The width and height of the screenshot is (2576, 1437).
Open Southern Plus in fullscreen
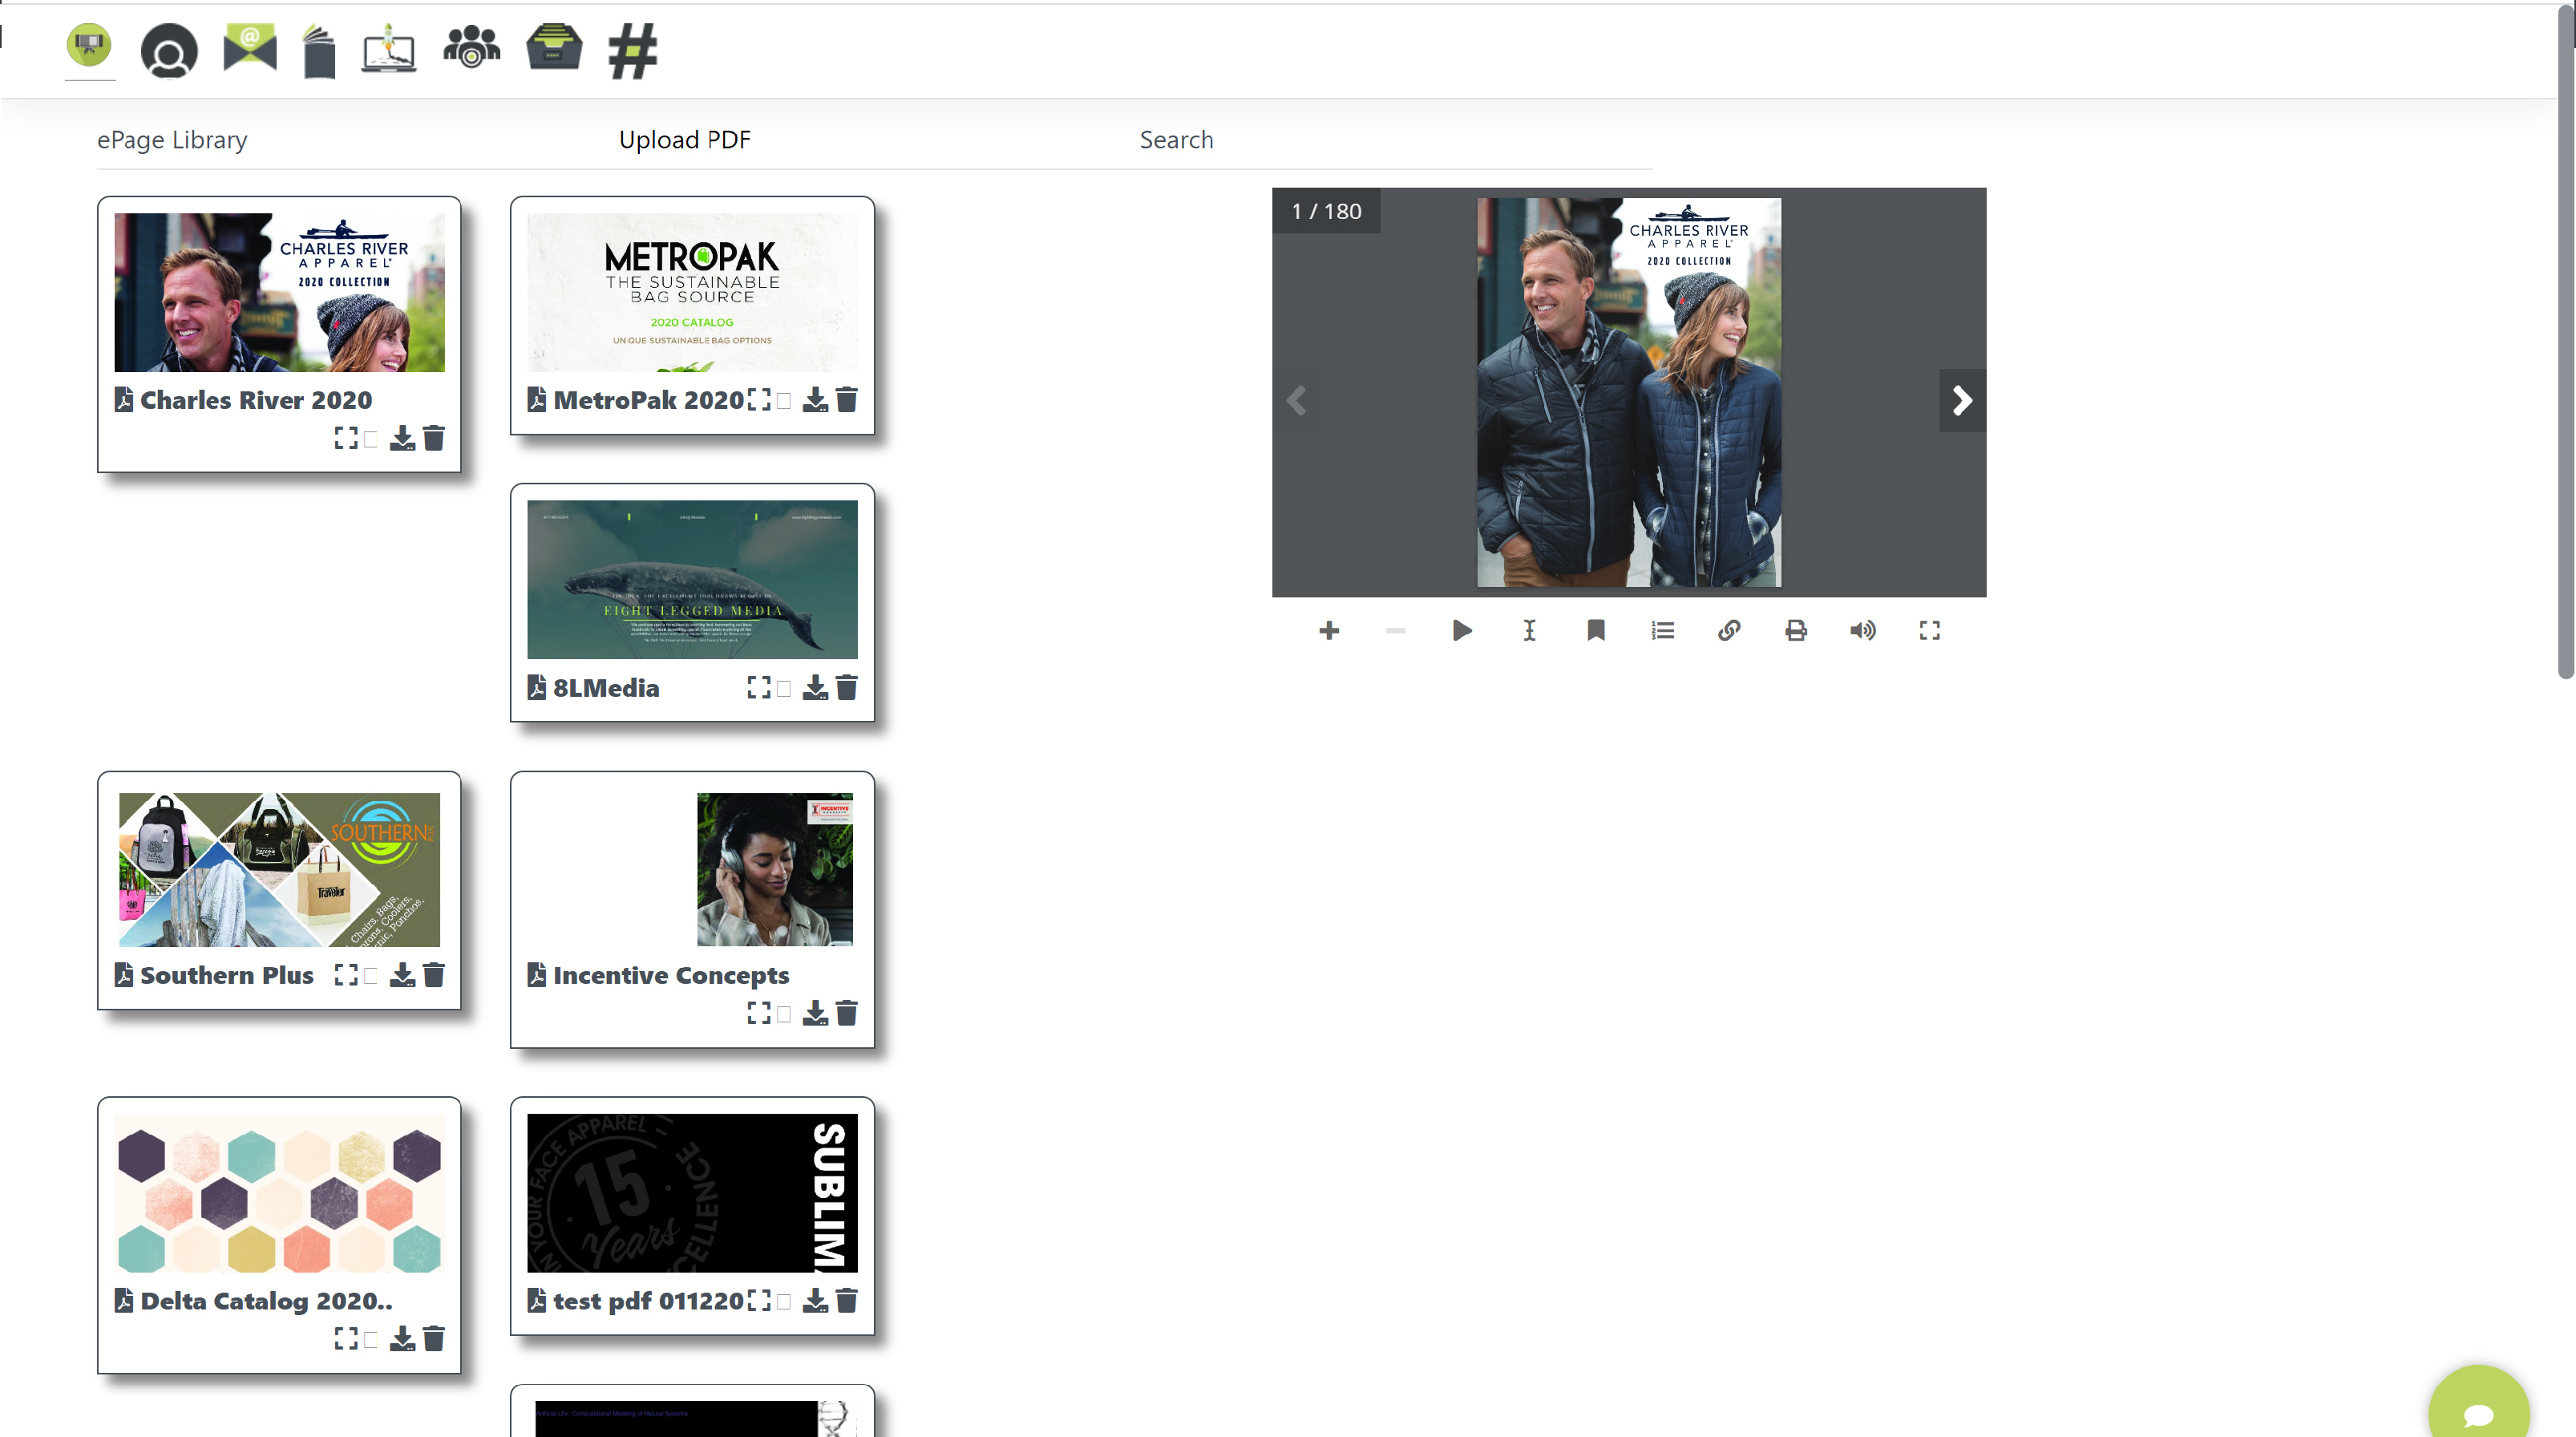click(346, 975)
